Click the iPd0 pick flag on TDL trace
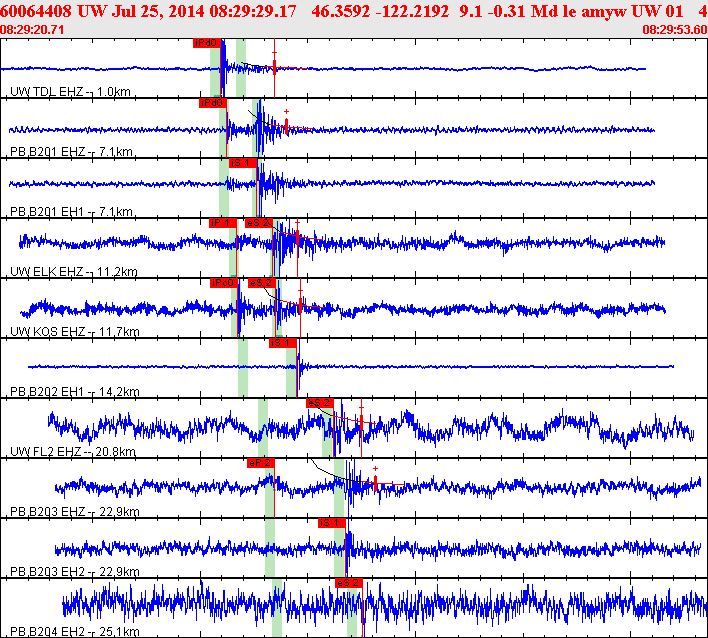 tap(207, 43)
